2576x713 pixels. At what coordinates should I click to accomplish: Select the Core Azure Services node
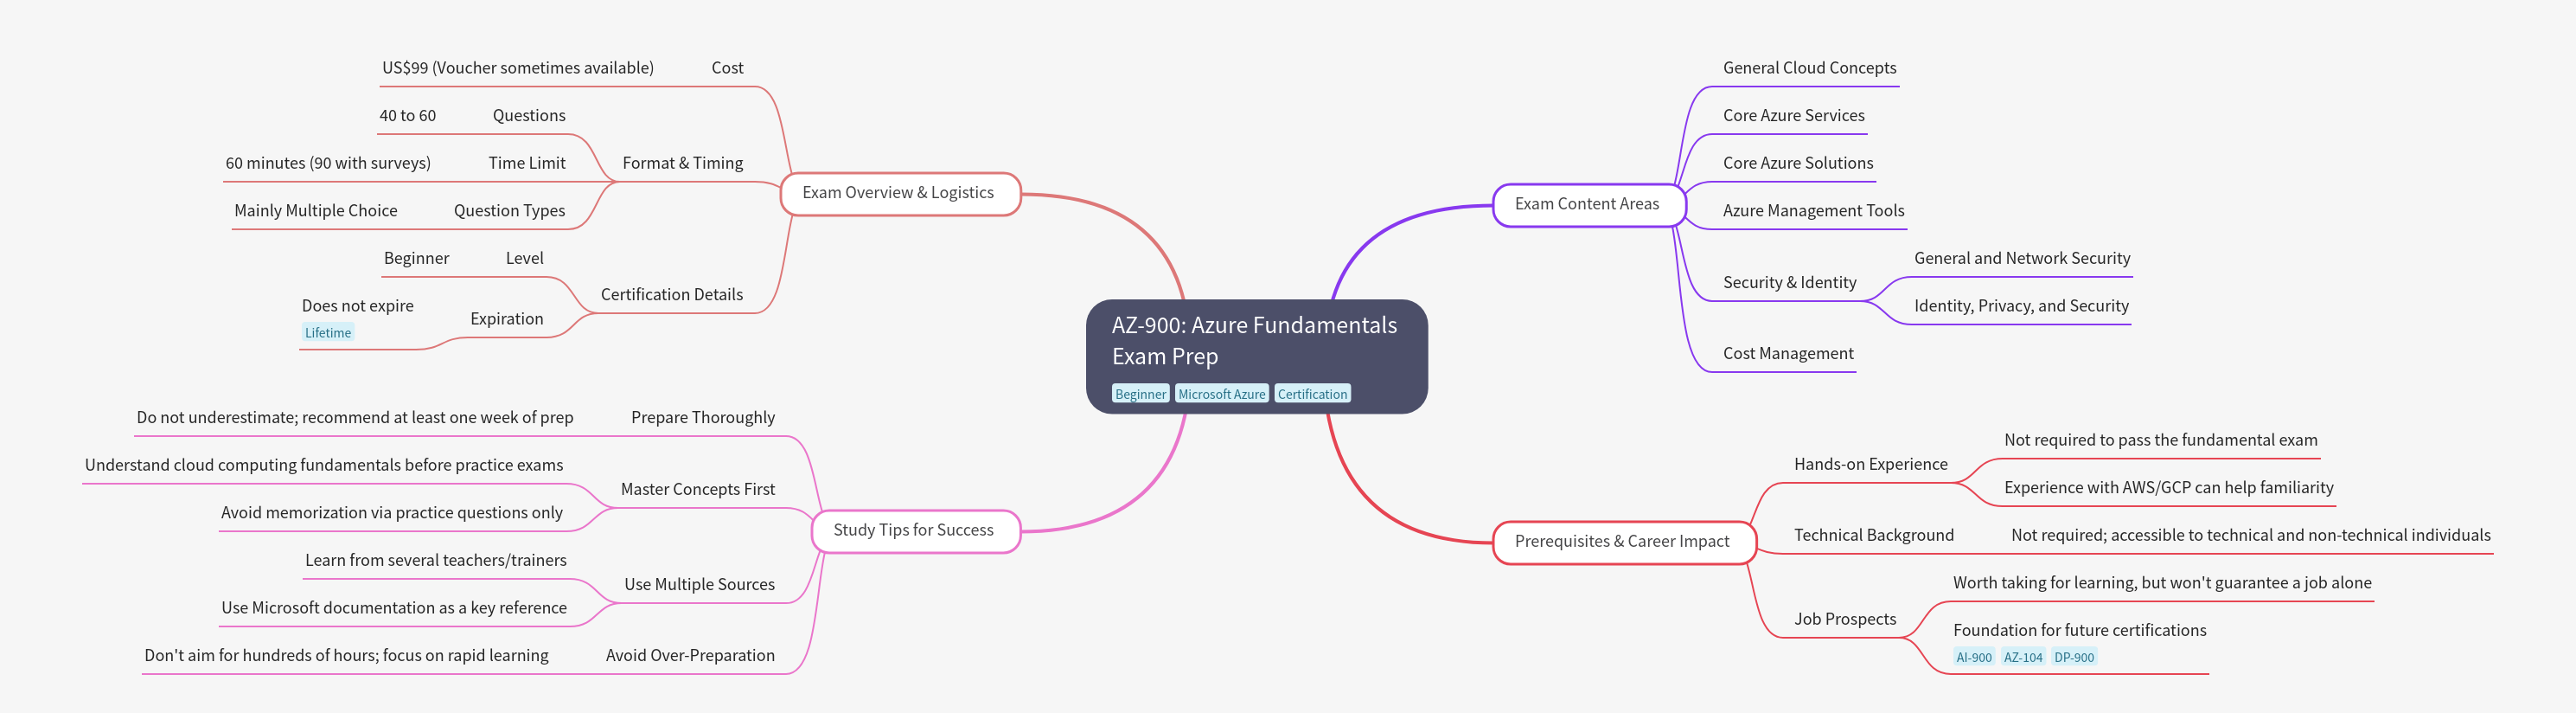(x=1794, y=116)
